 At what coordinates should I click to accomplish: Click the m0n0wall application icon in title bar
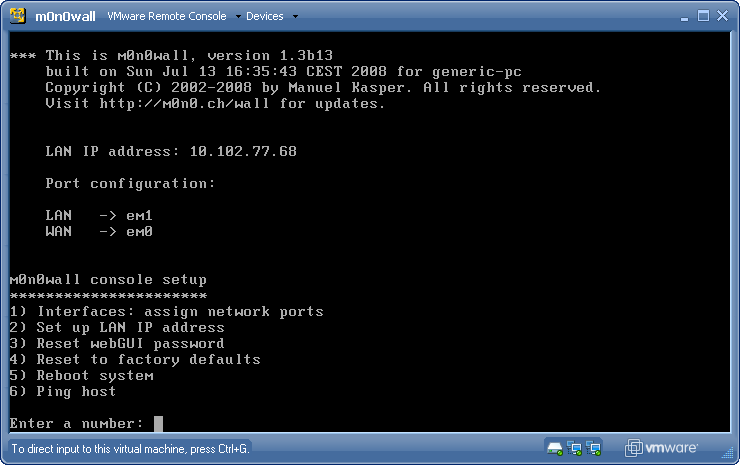[x=18, y=16]
